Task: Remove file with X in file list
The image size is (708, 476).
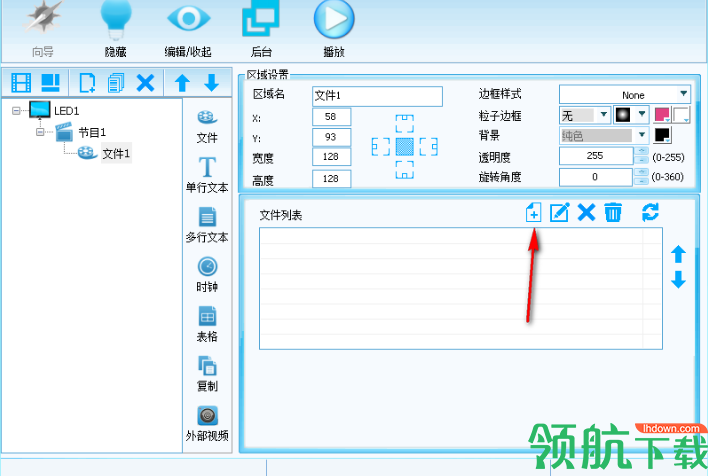Action: pos(586,212)
